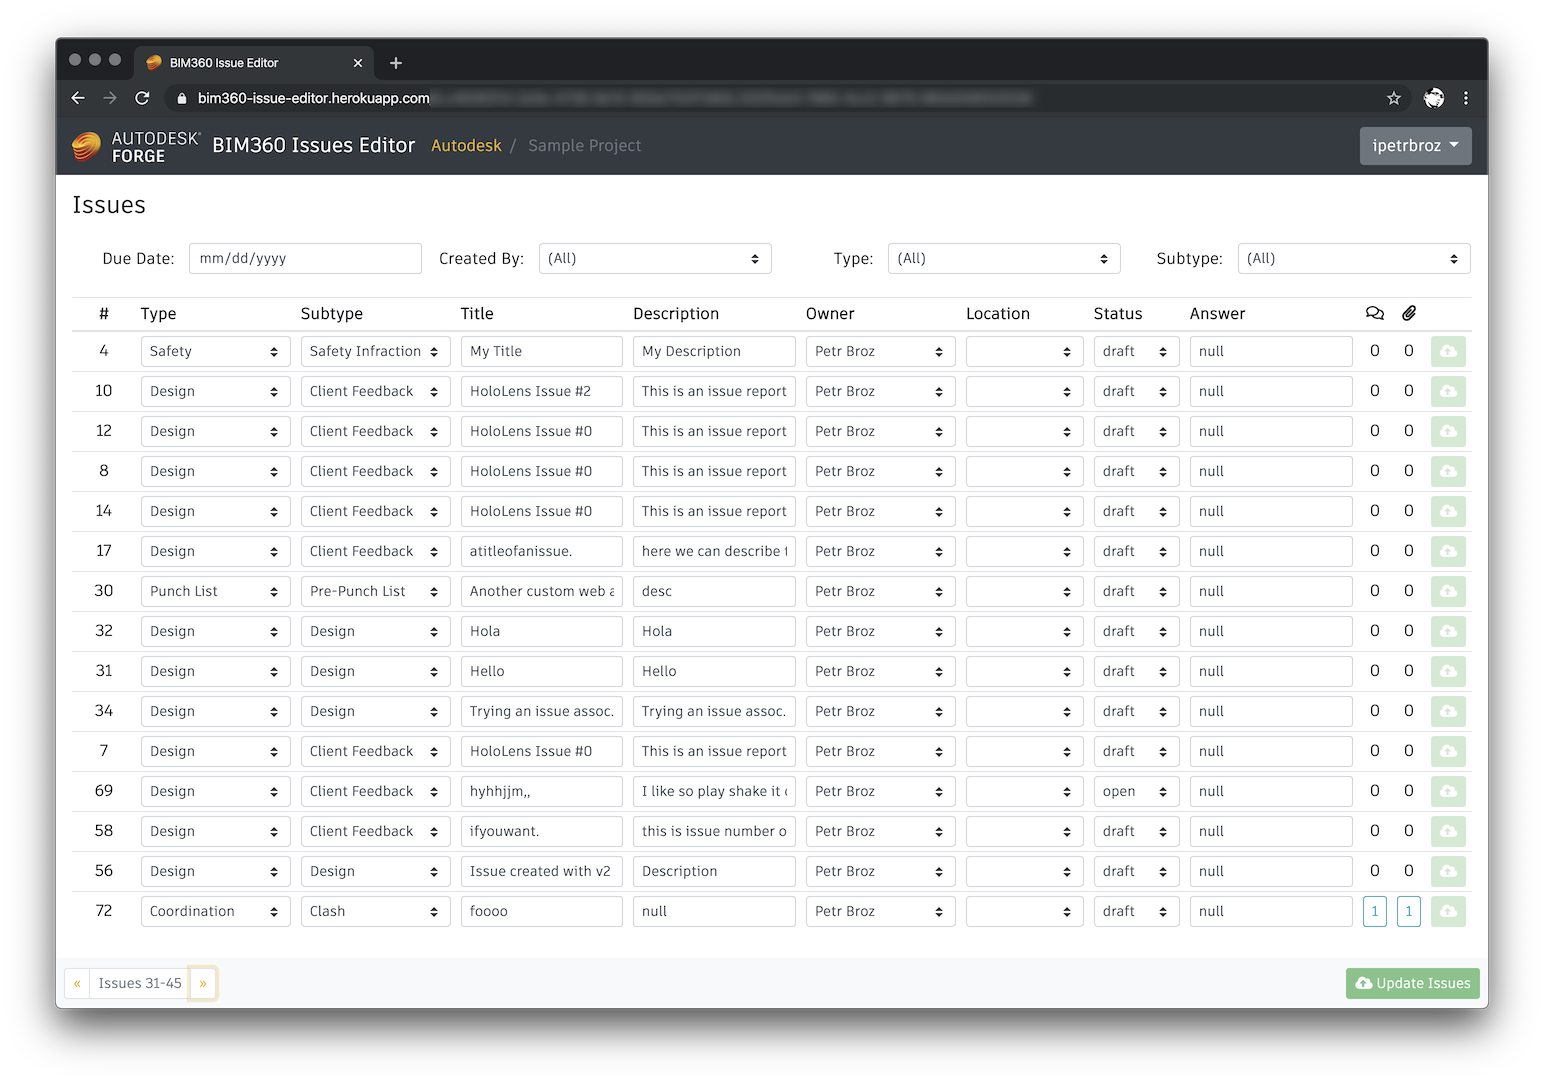Click the upload icon for issue 31
This screenshot has height=1082, width=1544.
[x=1448, y=671]
